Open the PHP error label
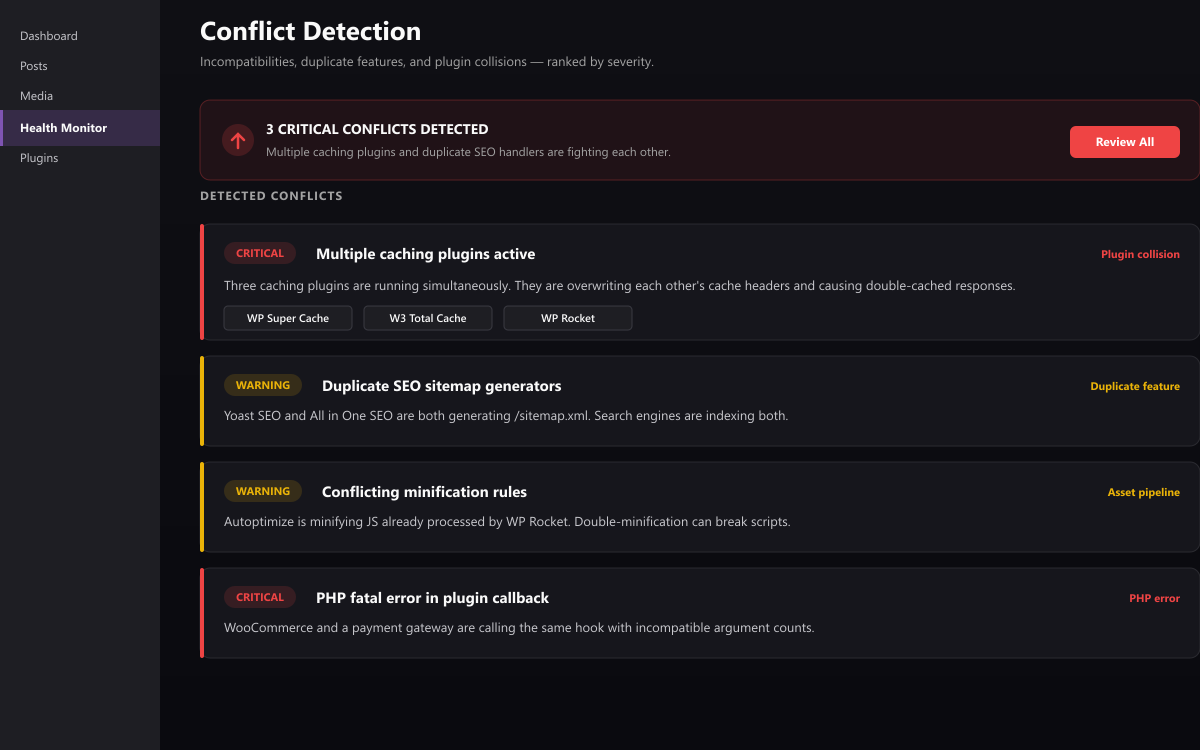Screen dimensions: 1200x750 1154,598
